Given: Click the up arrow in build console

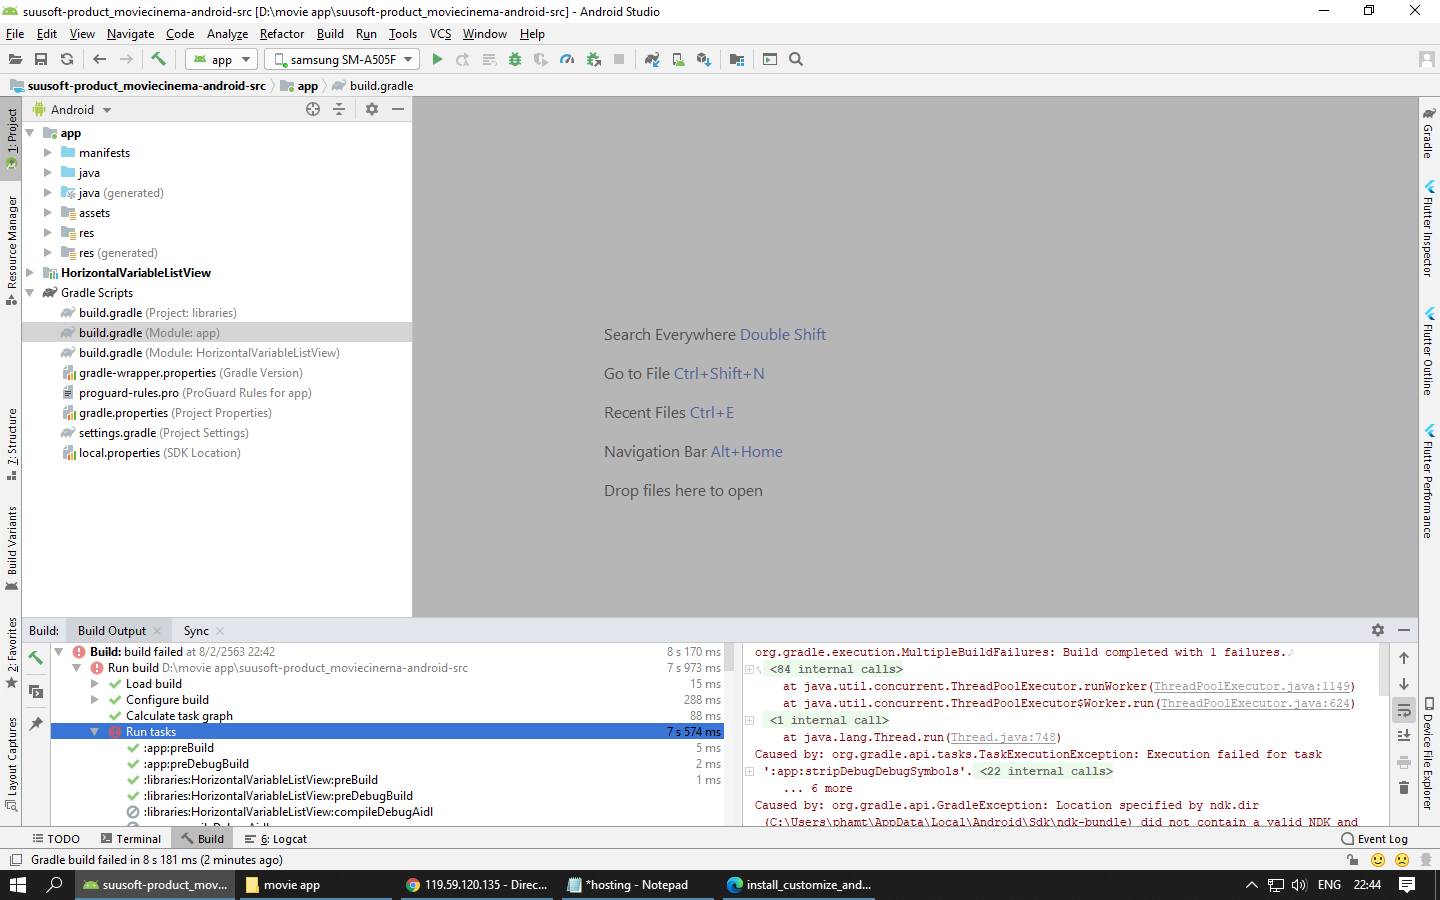Looking at the screenshot, I should (1404, 658).
